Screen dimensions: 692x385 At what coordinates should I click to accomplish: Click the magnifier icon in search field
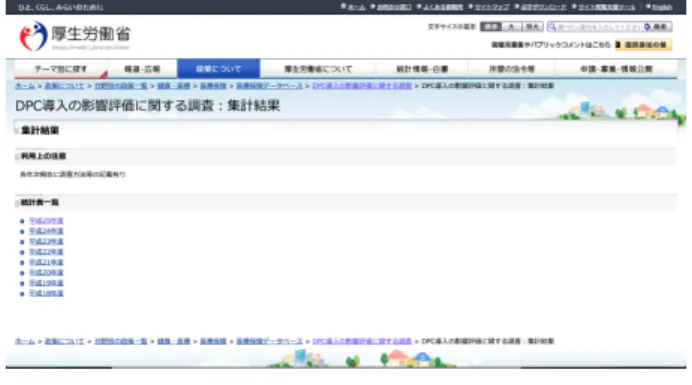click(552, 27)
